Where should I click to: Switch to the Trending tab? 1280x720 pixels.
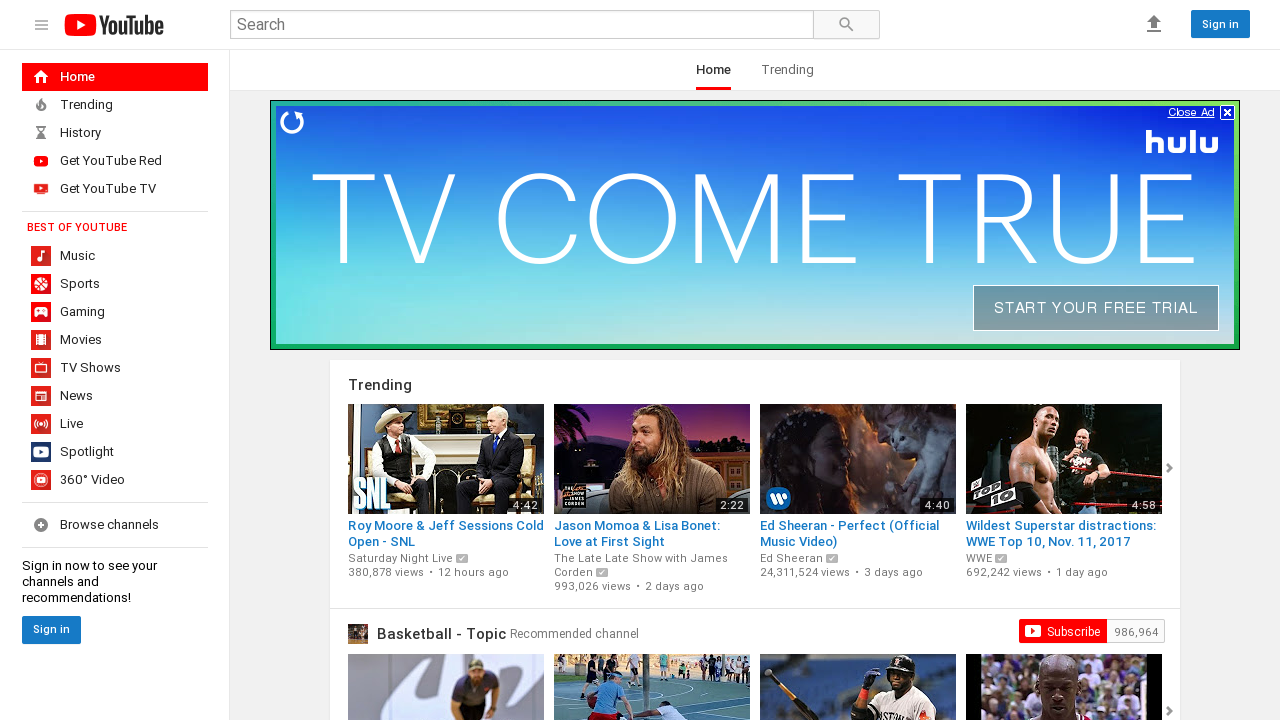(x=787, y=70)
